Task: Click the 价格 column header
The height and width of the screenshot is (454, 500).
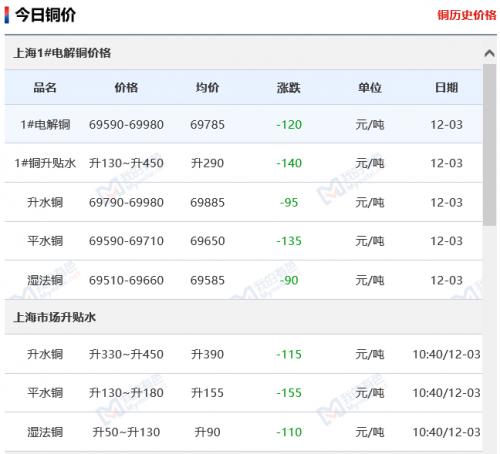Action: pos(126,88)
